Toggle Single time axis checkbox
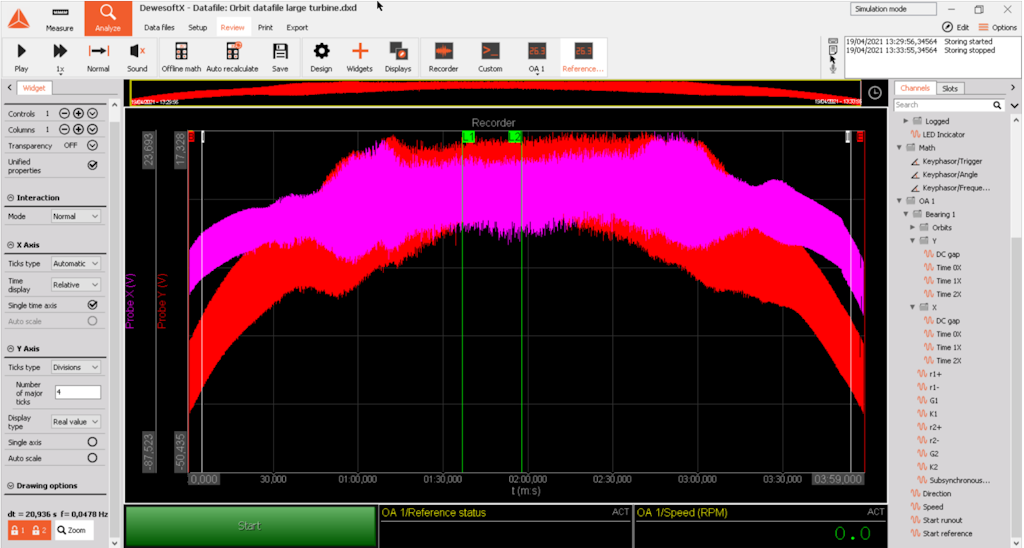 [92, 305]
